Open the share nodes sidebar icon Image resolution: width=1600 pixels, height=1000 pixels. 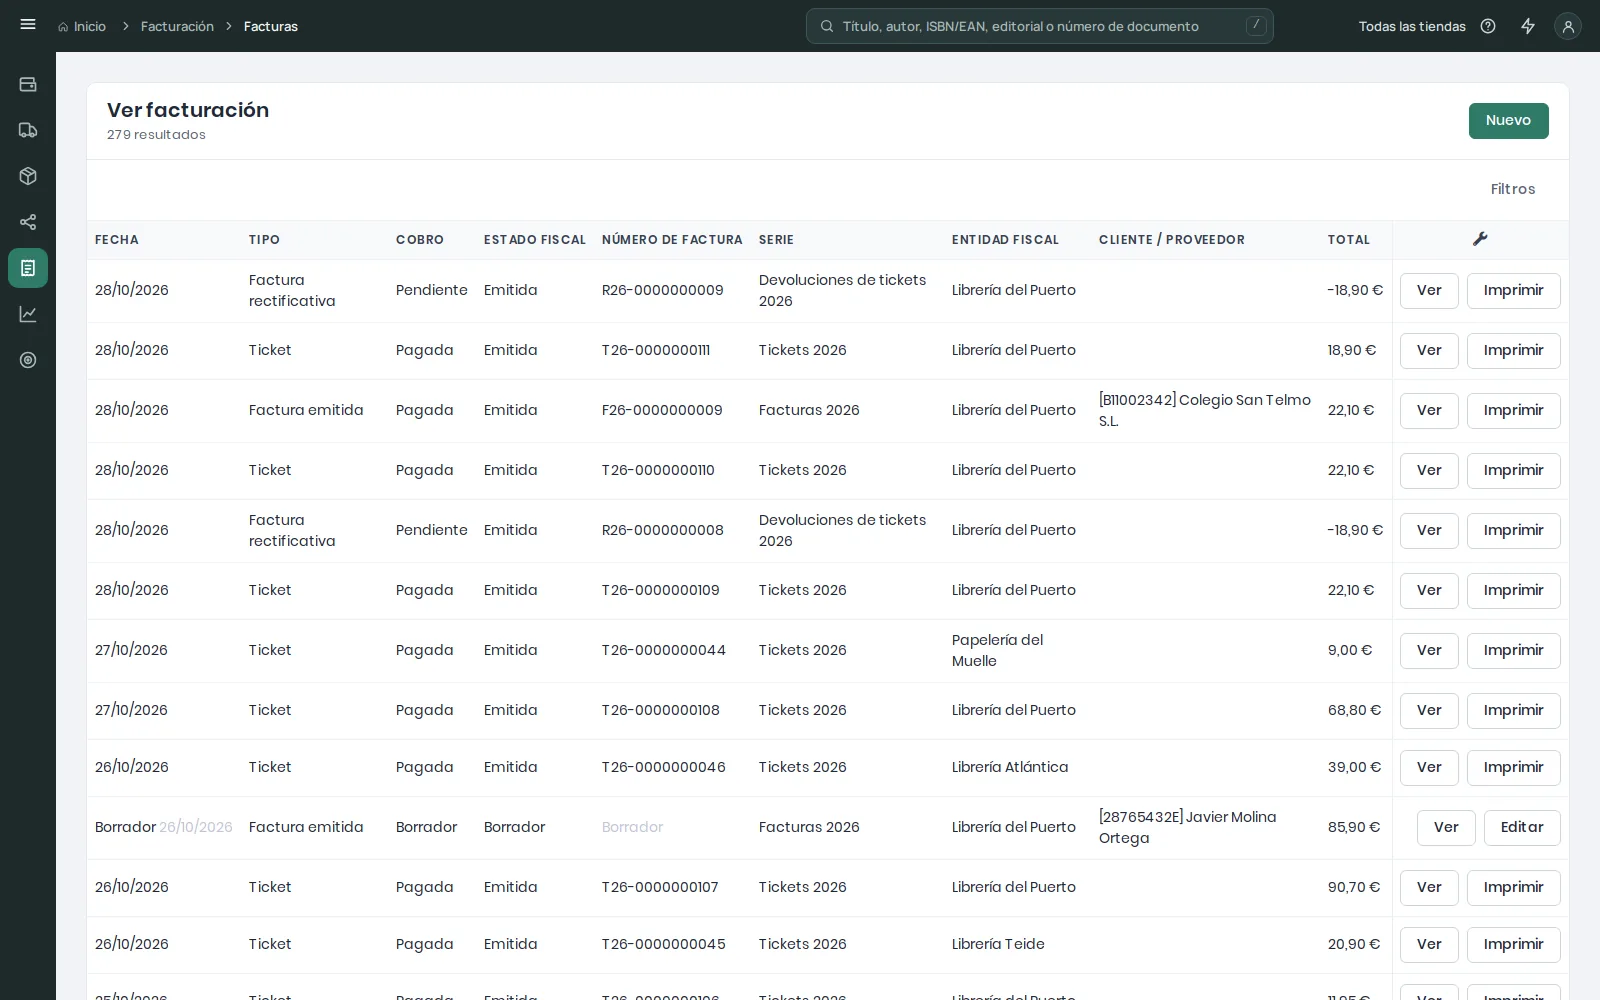pos(28,222)
